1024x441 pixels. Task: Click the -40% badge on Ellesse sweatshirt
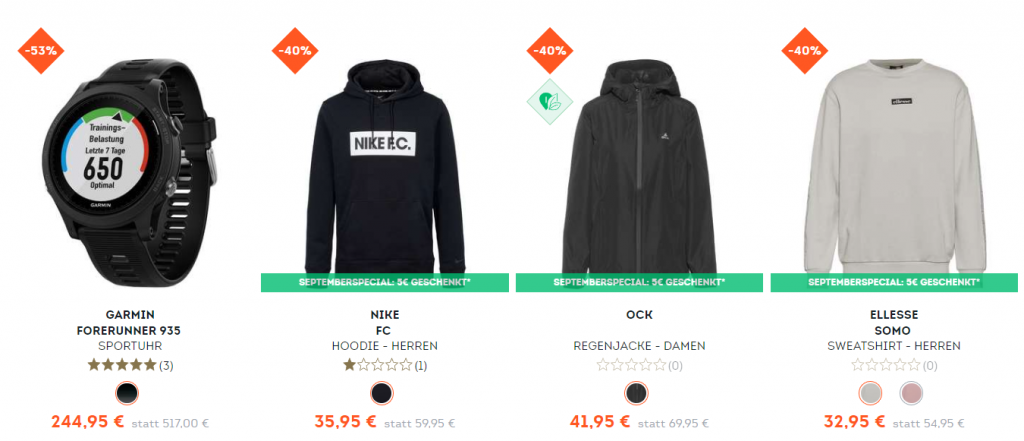point(804,50)
